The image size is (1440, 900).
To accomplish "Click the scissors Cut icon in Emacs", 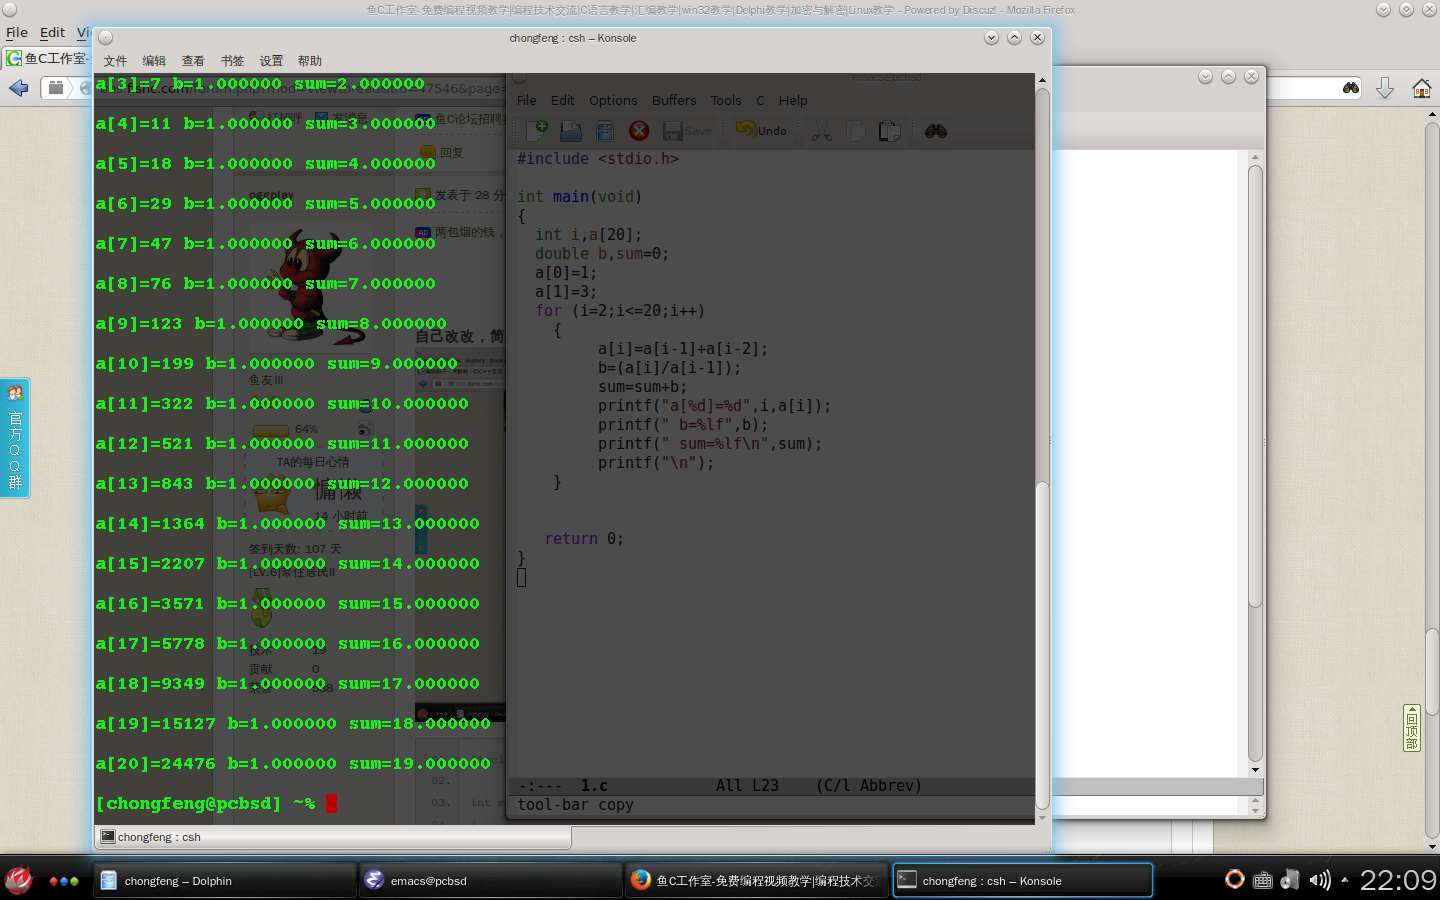I will [x=822, y=131].
